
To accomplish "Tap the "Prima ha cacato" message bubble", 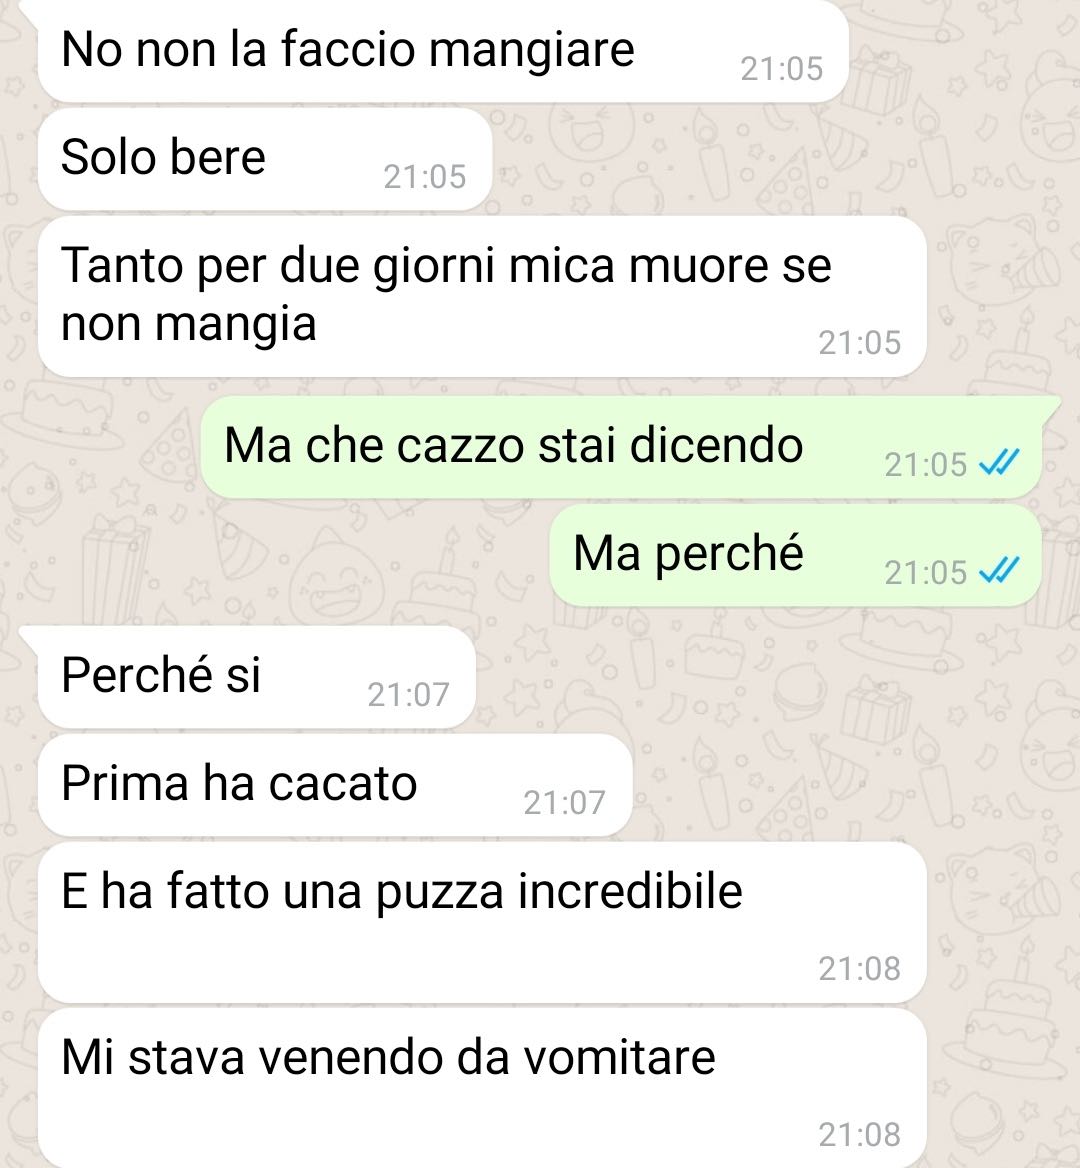I will pyautogui.click(x=334, y=784).
